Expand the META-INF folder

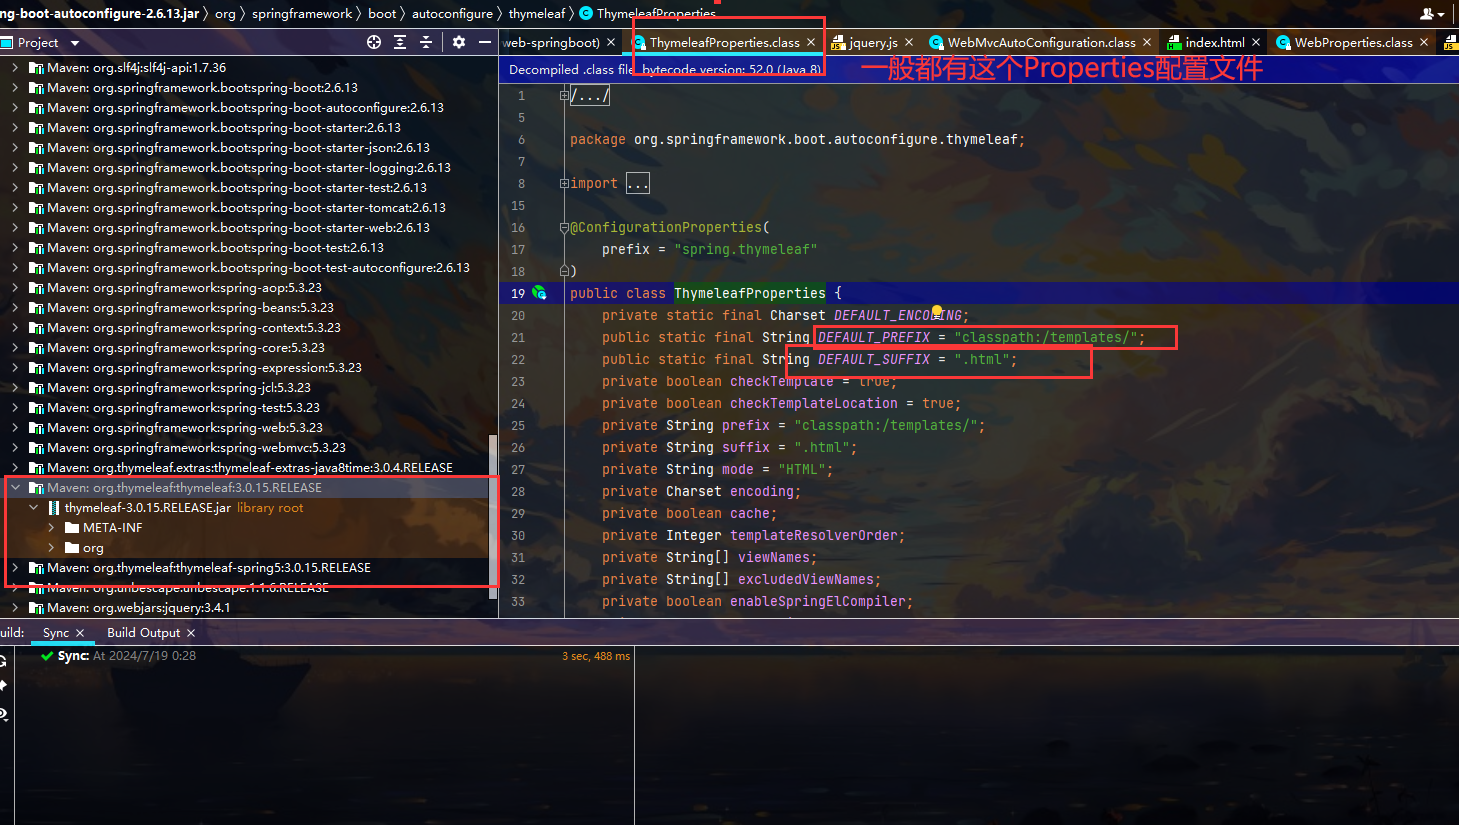point(51,528)
